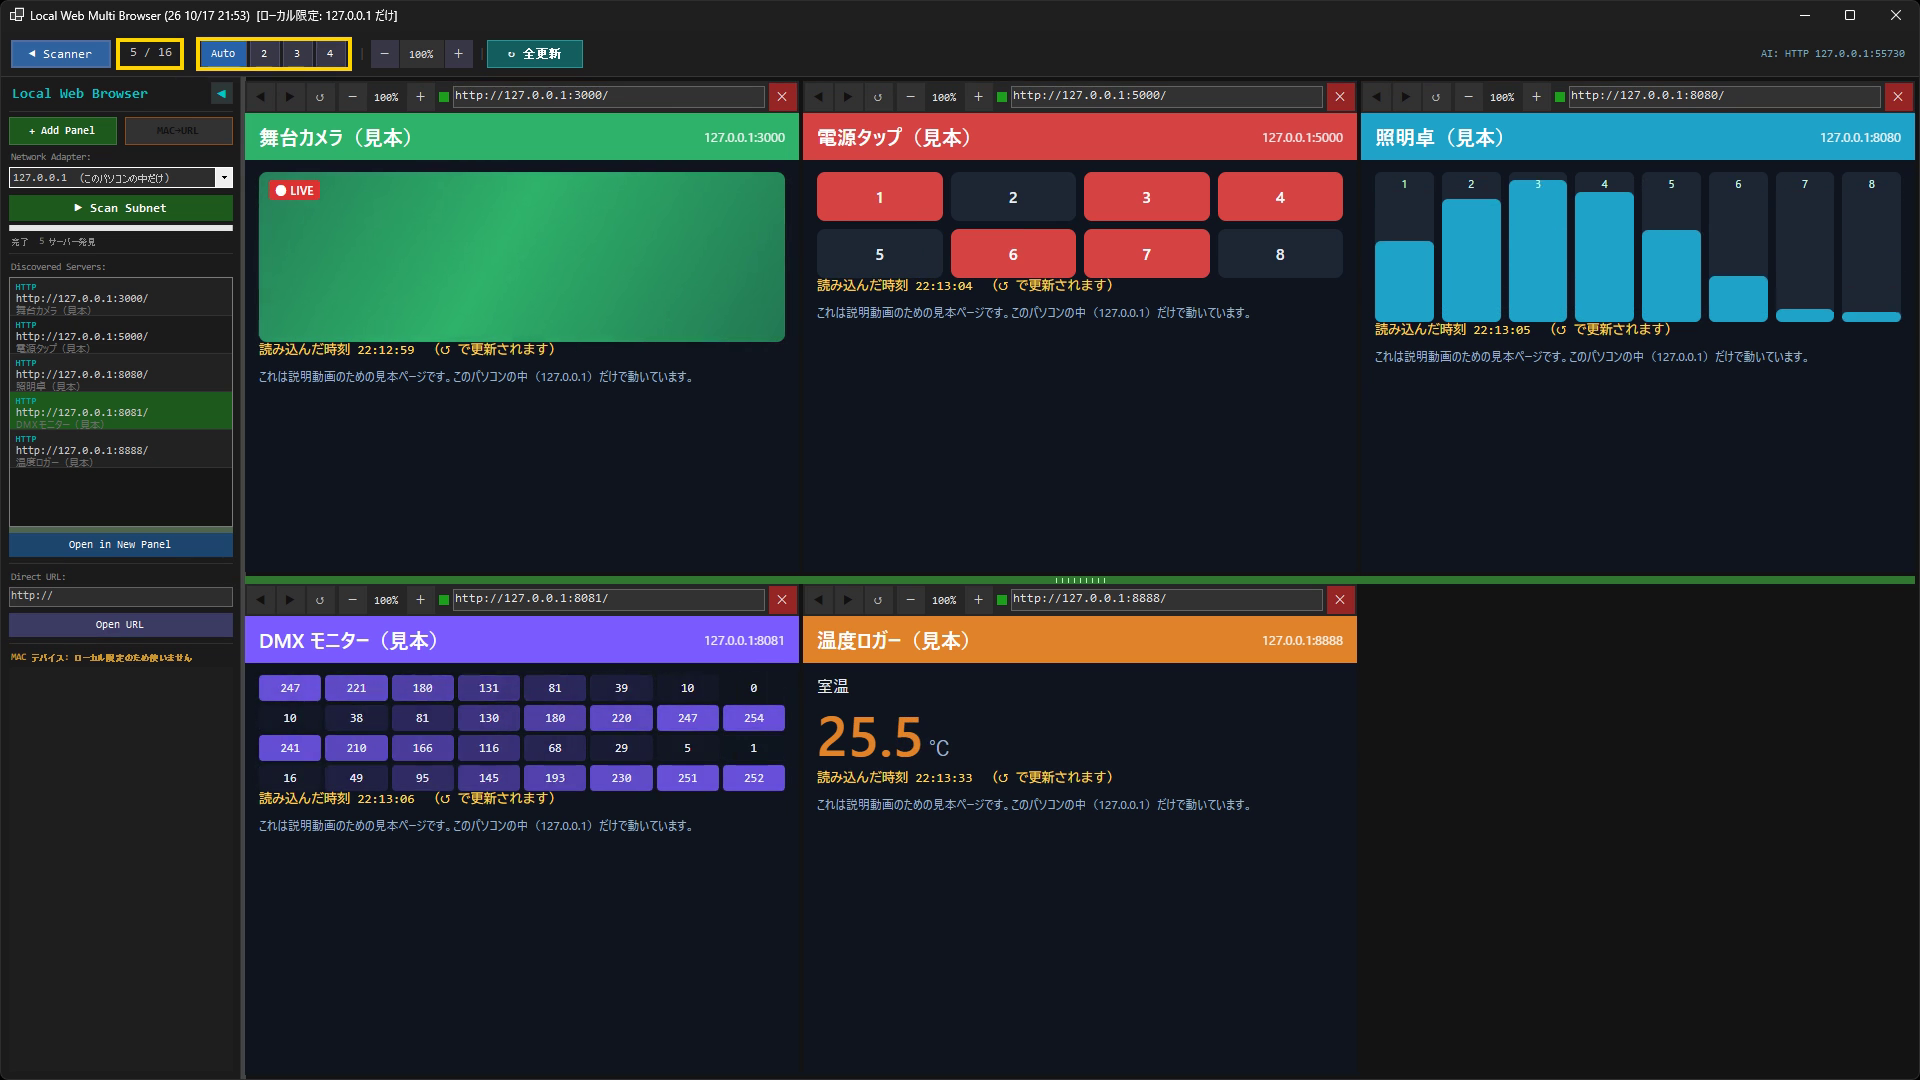Viewport: 1920px width, 1080px height.
Task: Click the Open URL button
Action: pyautogui.click(x=121, y=624)
